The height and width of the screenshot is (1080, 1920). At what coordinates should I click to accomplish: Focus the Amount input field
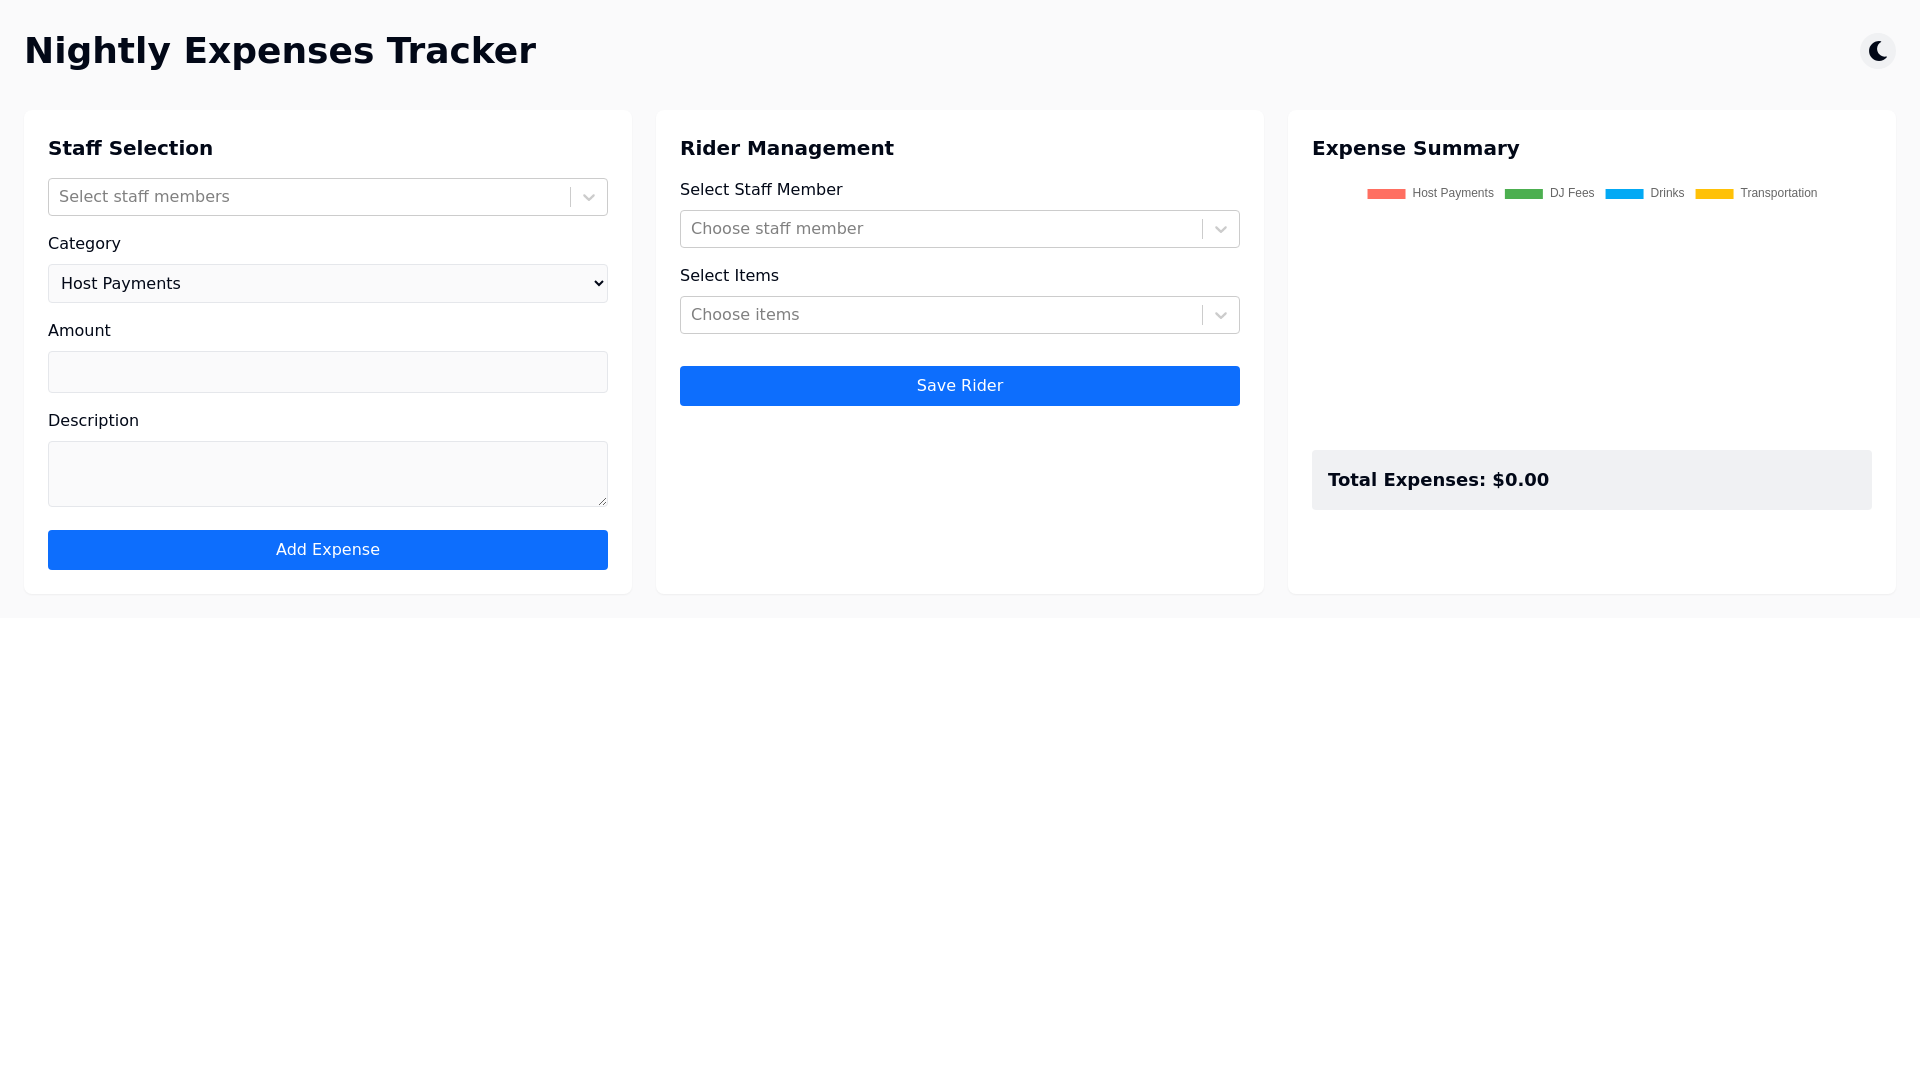point(328,372)
